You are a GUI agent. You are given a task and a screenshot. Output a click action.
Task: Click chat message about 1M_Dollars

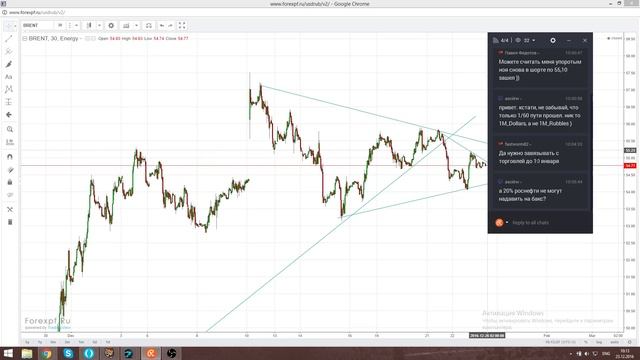pos(539,116)
